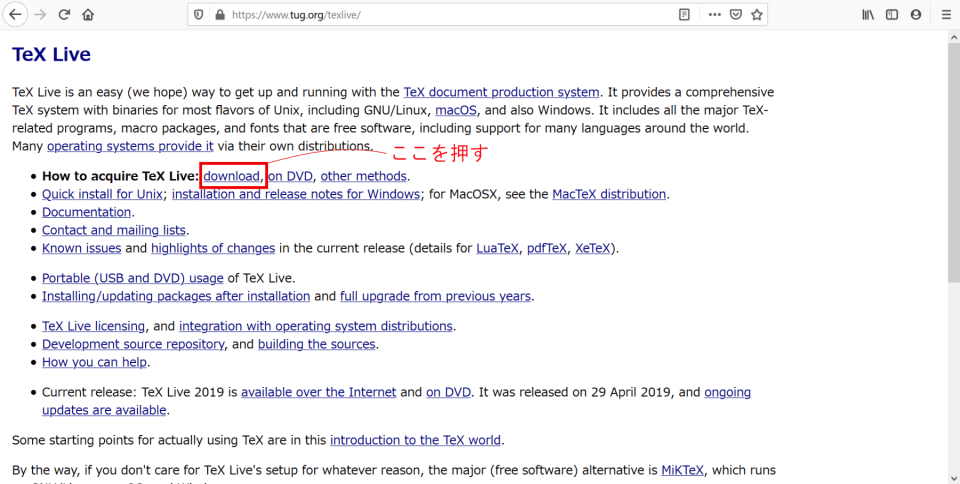Open 'Contact and mailing lists' link
This screenshot has height=484, width=960.
point(114,230)
